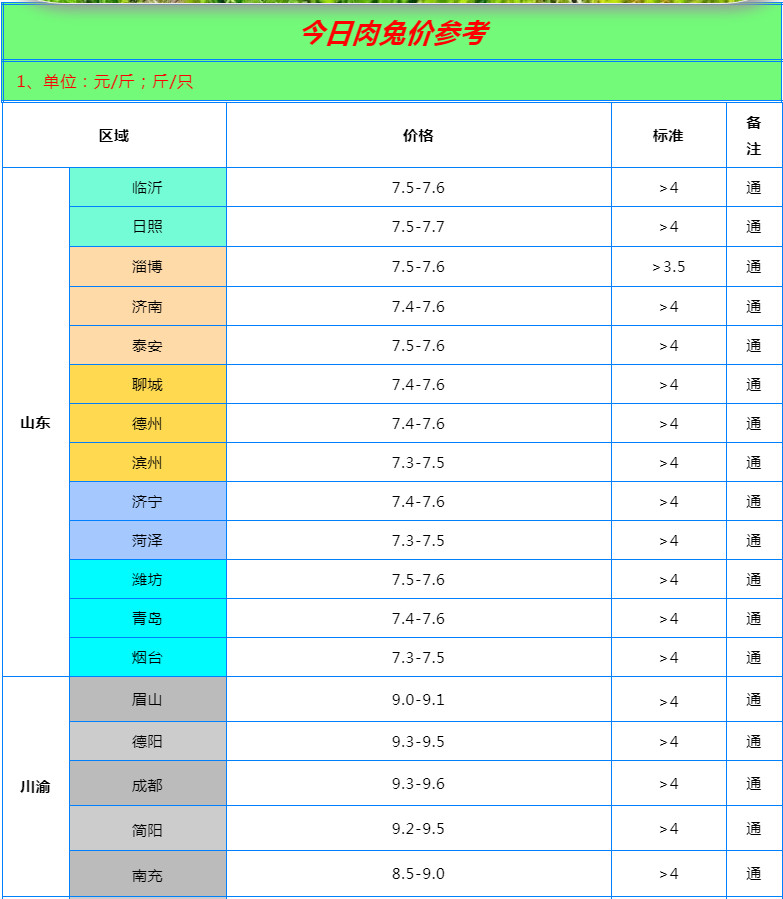Select the 山东 province cell
This screenshot has width=783, height=899.
35,423
